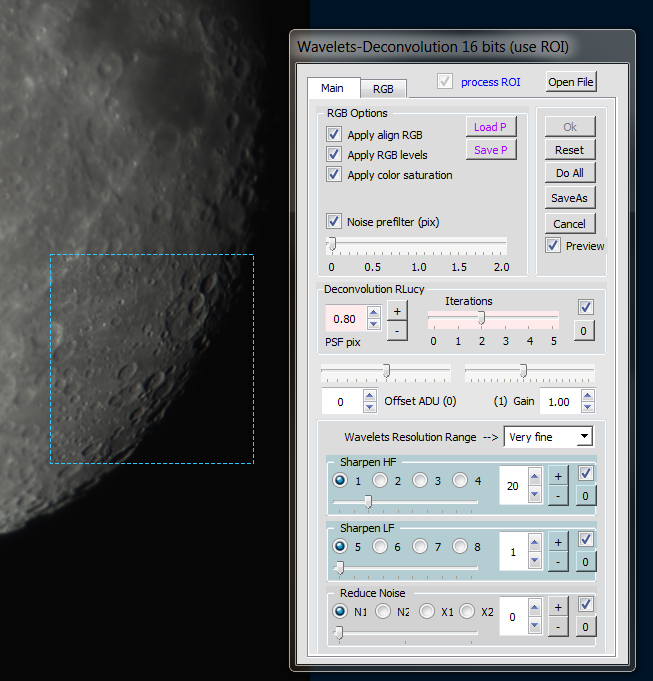
Task: Click the Cancel button
Action: 570,224
